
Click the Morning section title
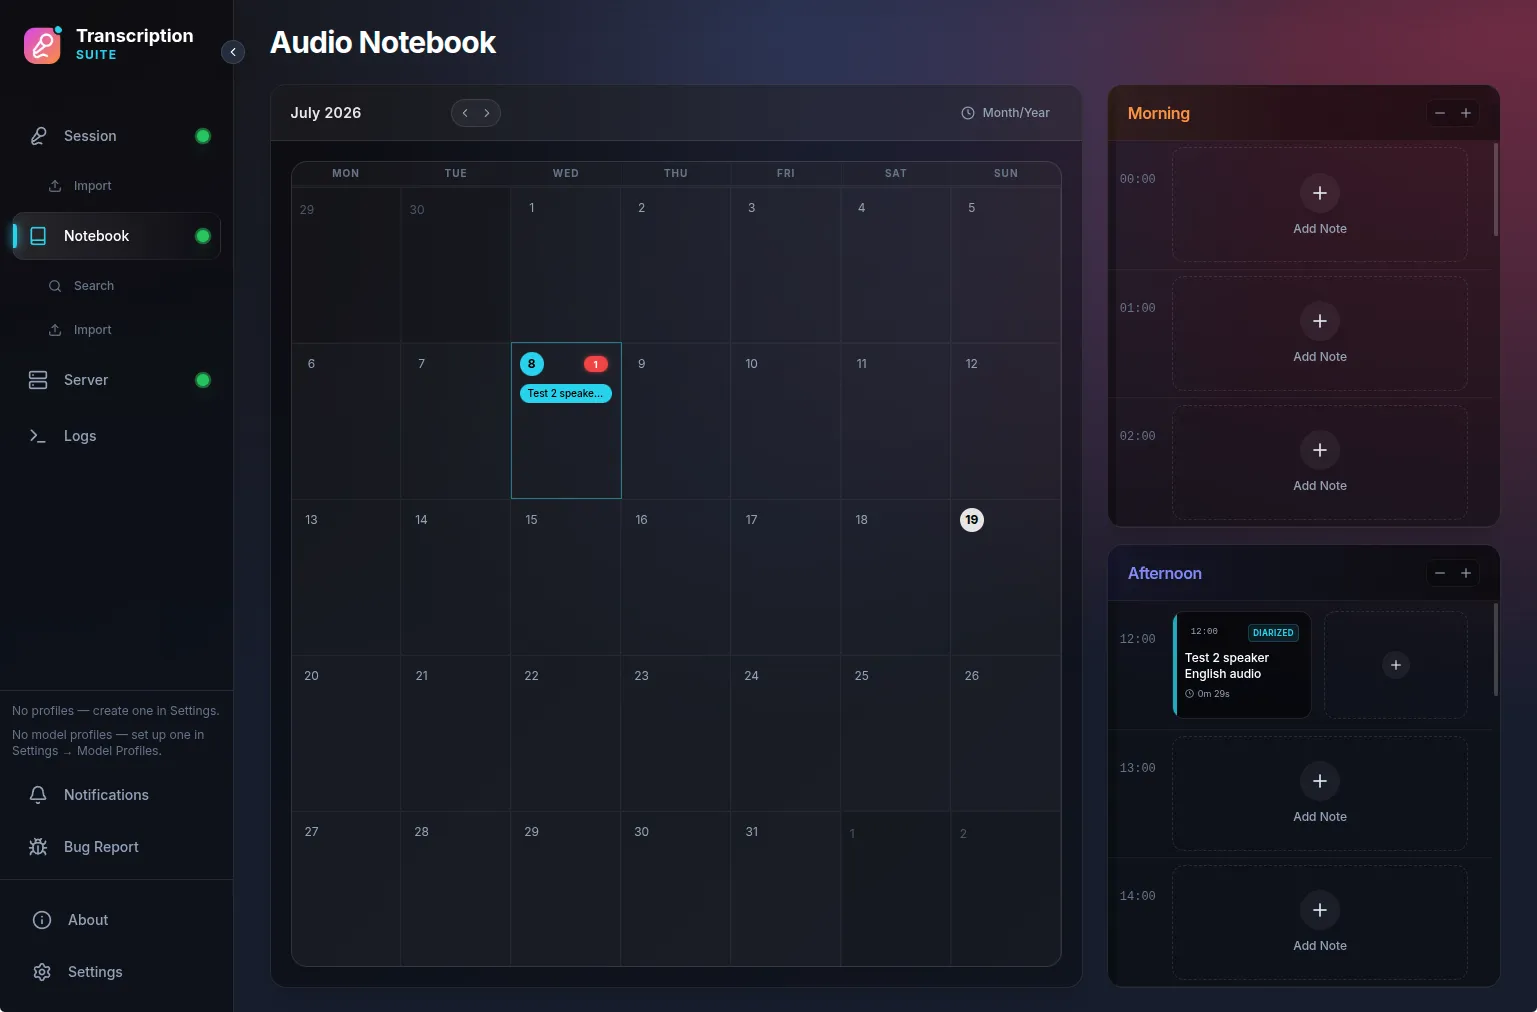point(1158,113)
